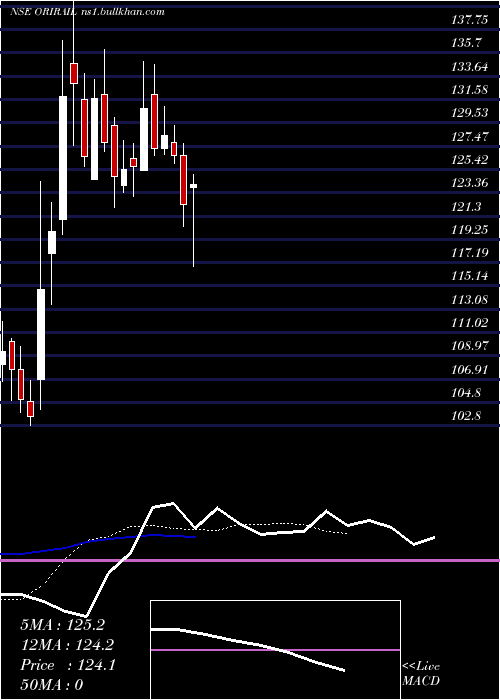Click the 5MA : 125.2 value
This screenshot has width=500, height=700.
pyautogui.click(x=62, y=625)
